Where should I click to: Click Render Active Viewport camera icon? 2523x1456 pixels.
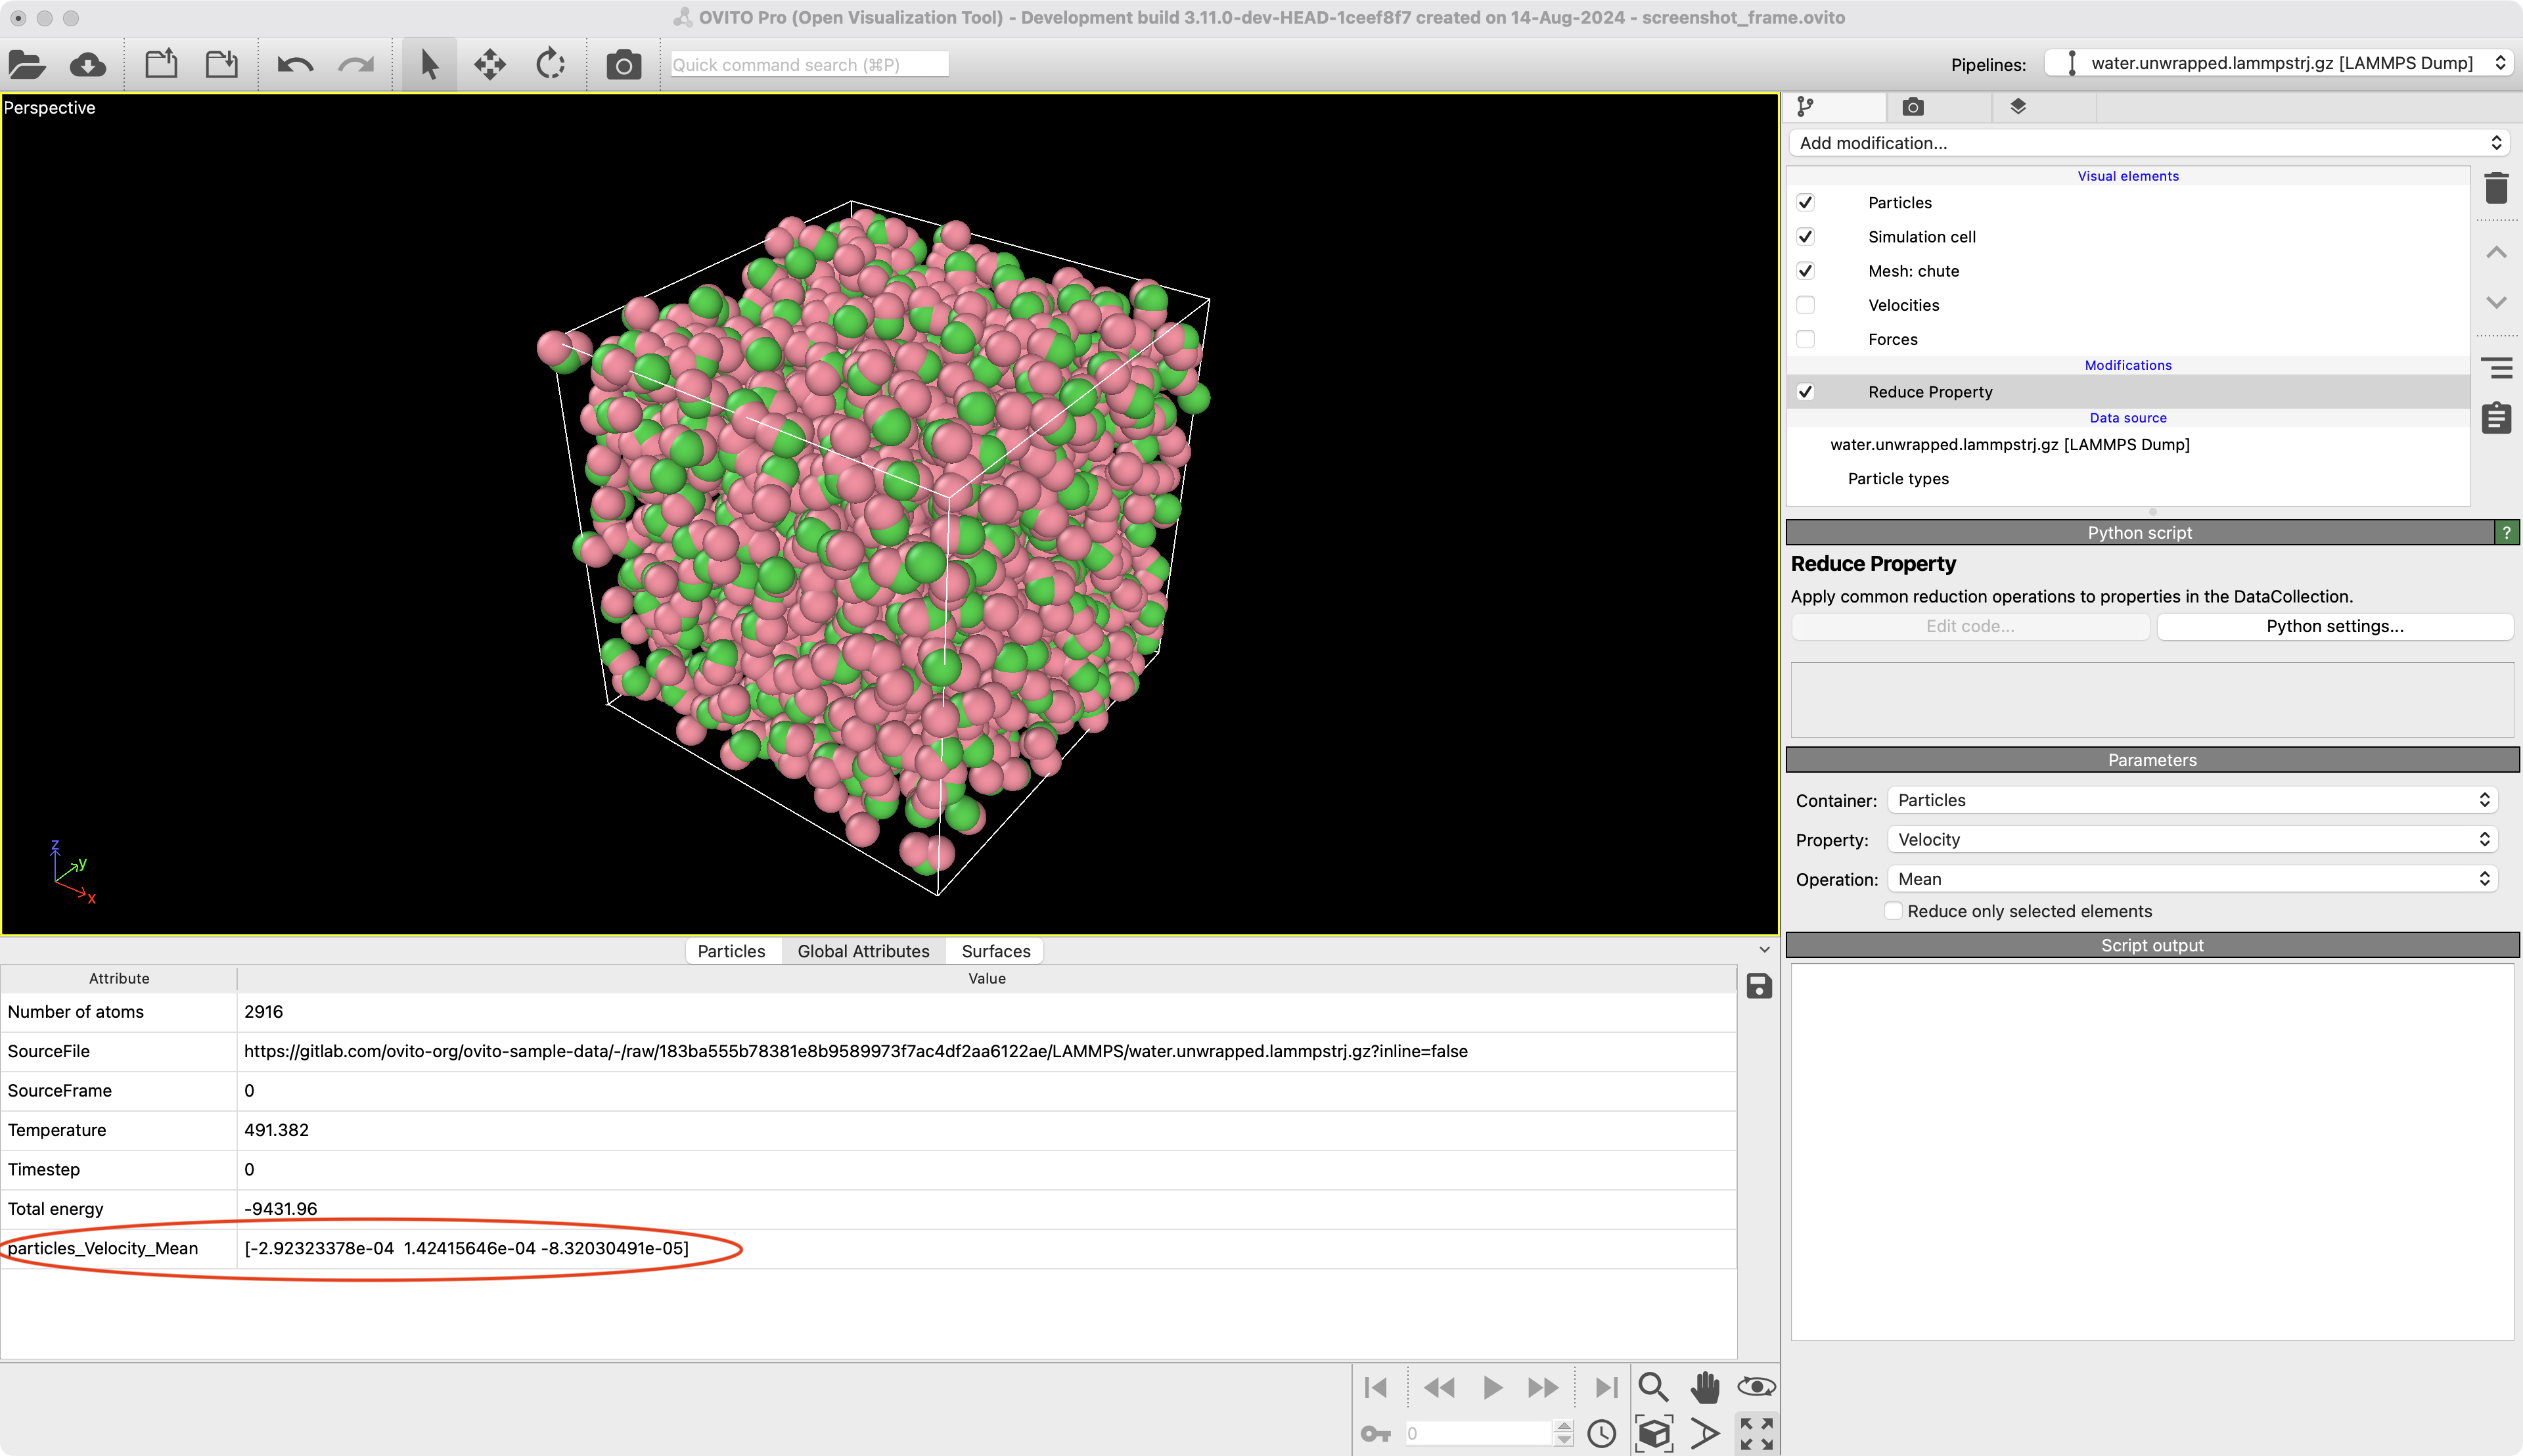point(624,65)
